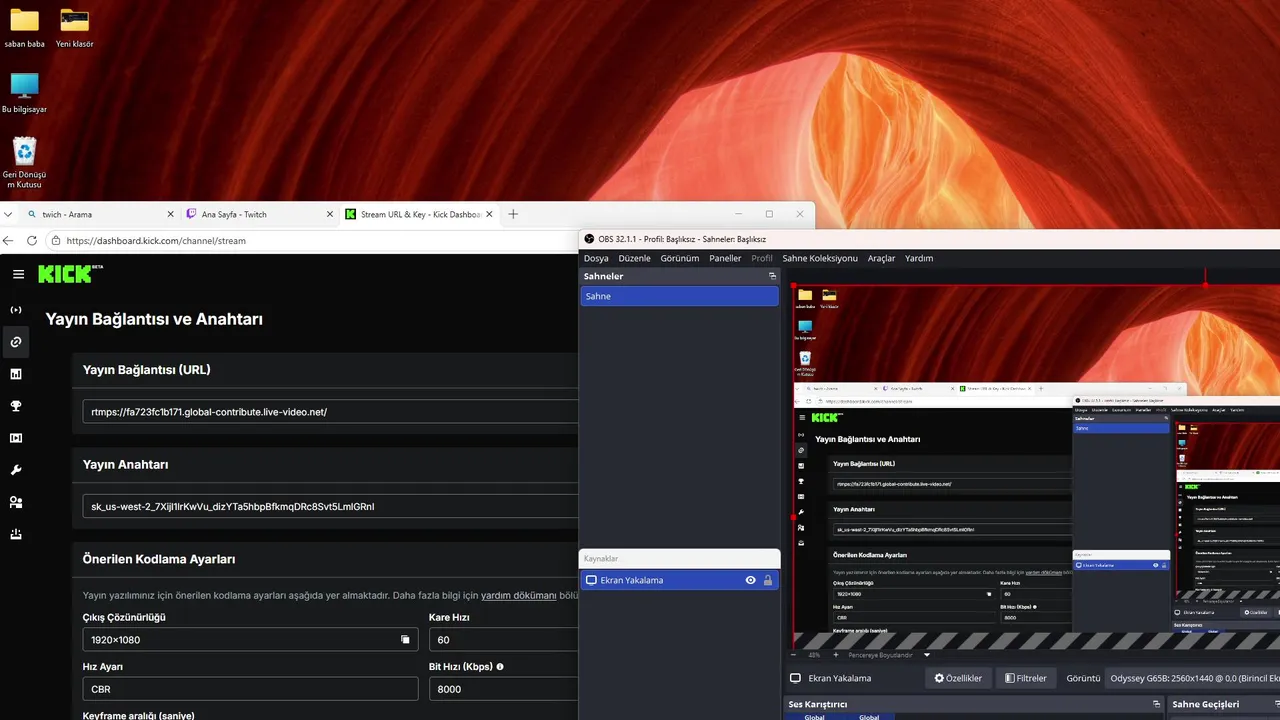Open the video clips icon in Kick sidebar
The image size is (1280, 720).
point(16,438)
